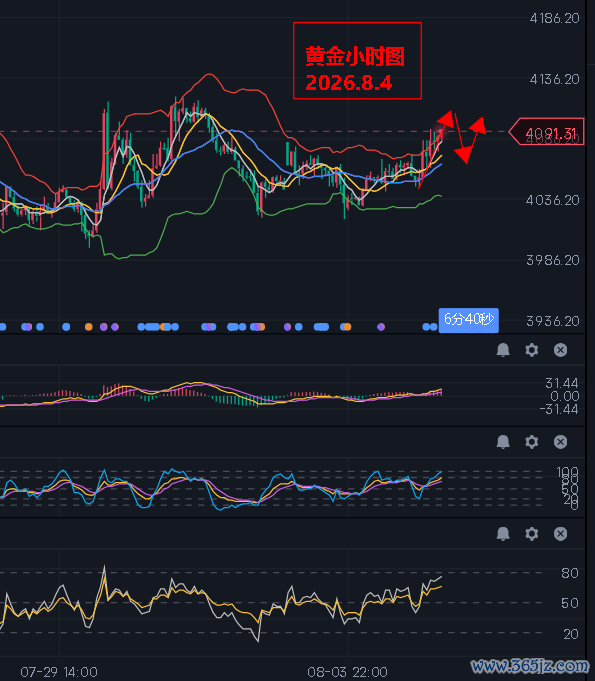Click the RSI panel alert bell icon

(503, 534)
